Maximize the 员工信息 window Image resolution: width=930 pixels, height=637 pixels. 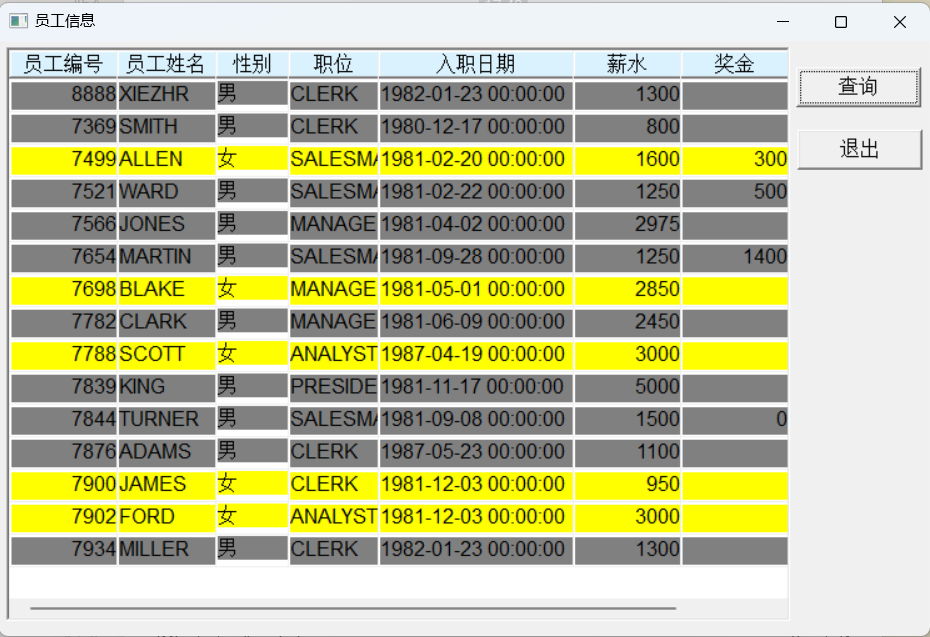(x=841, y=22)
